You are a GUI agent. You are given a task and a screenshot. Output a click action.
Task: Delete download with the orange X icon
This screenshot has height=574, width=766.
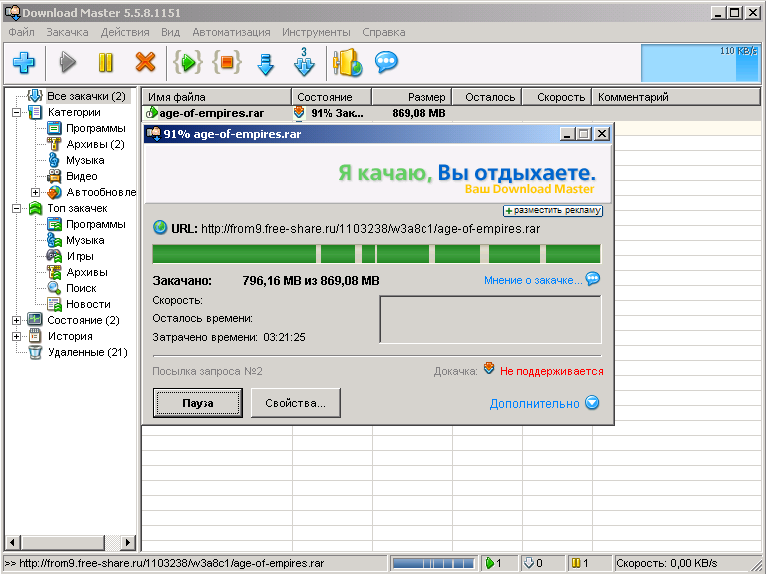[x=145, y=63]
